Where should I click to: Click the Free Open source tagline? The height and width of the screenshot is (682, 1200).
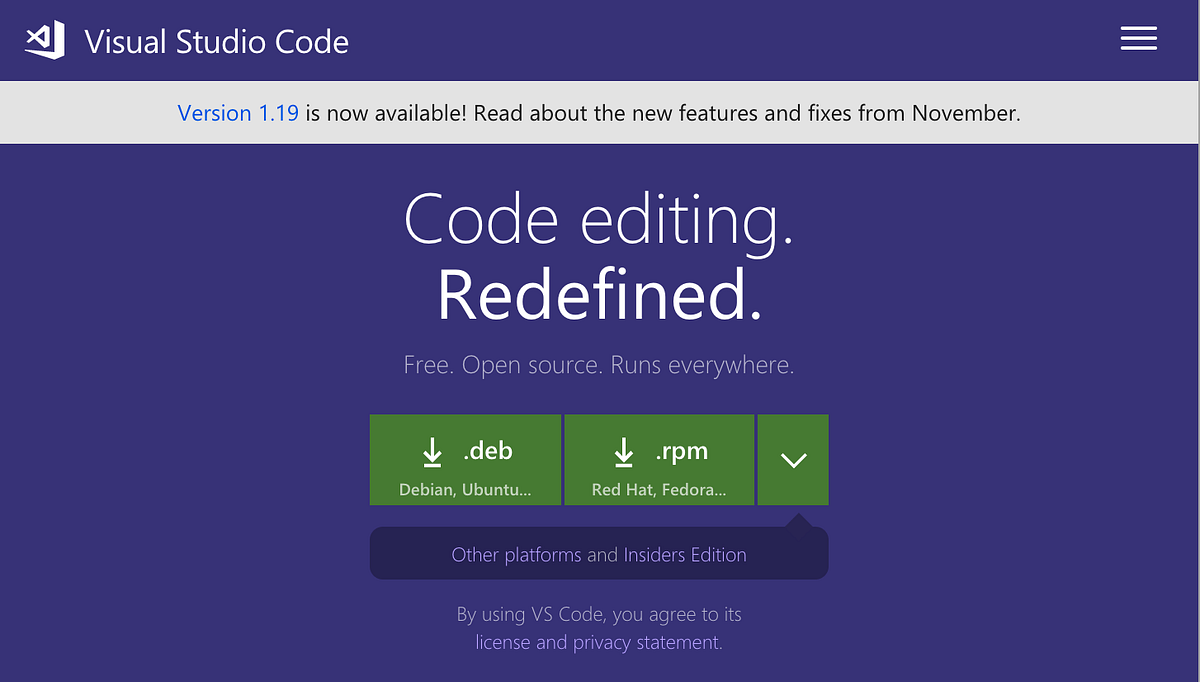599,364
